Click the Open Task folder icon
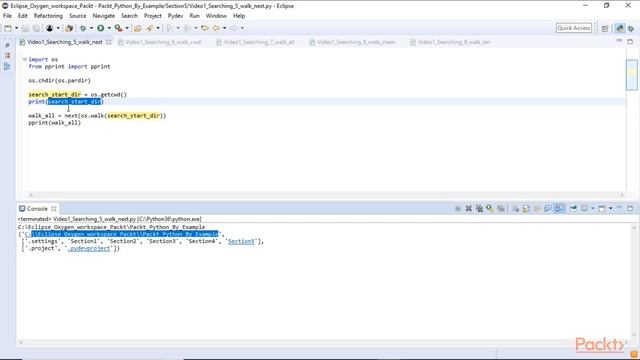This screenshot has width=640, height=360. click(138, 28)
